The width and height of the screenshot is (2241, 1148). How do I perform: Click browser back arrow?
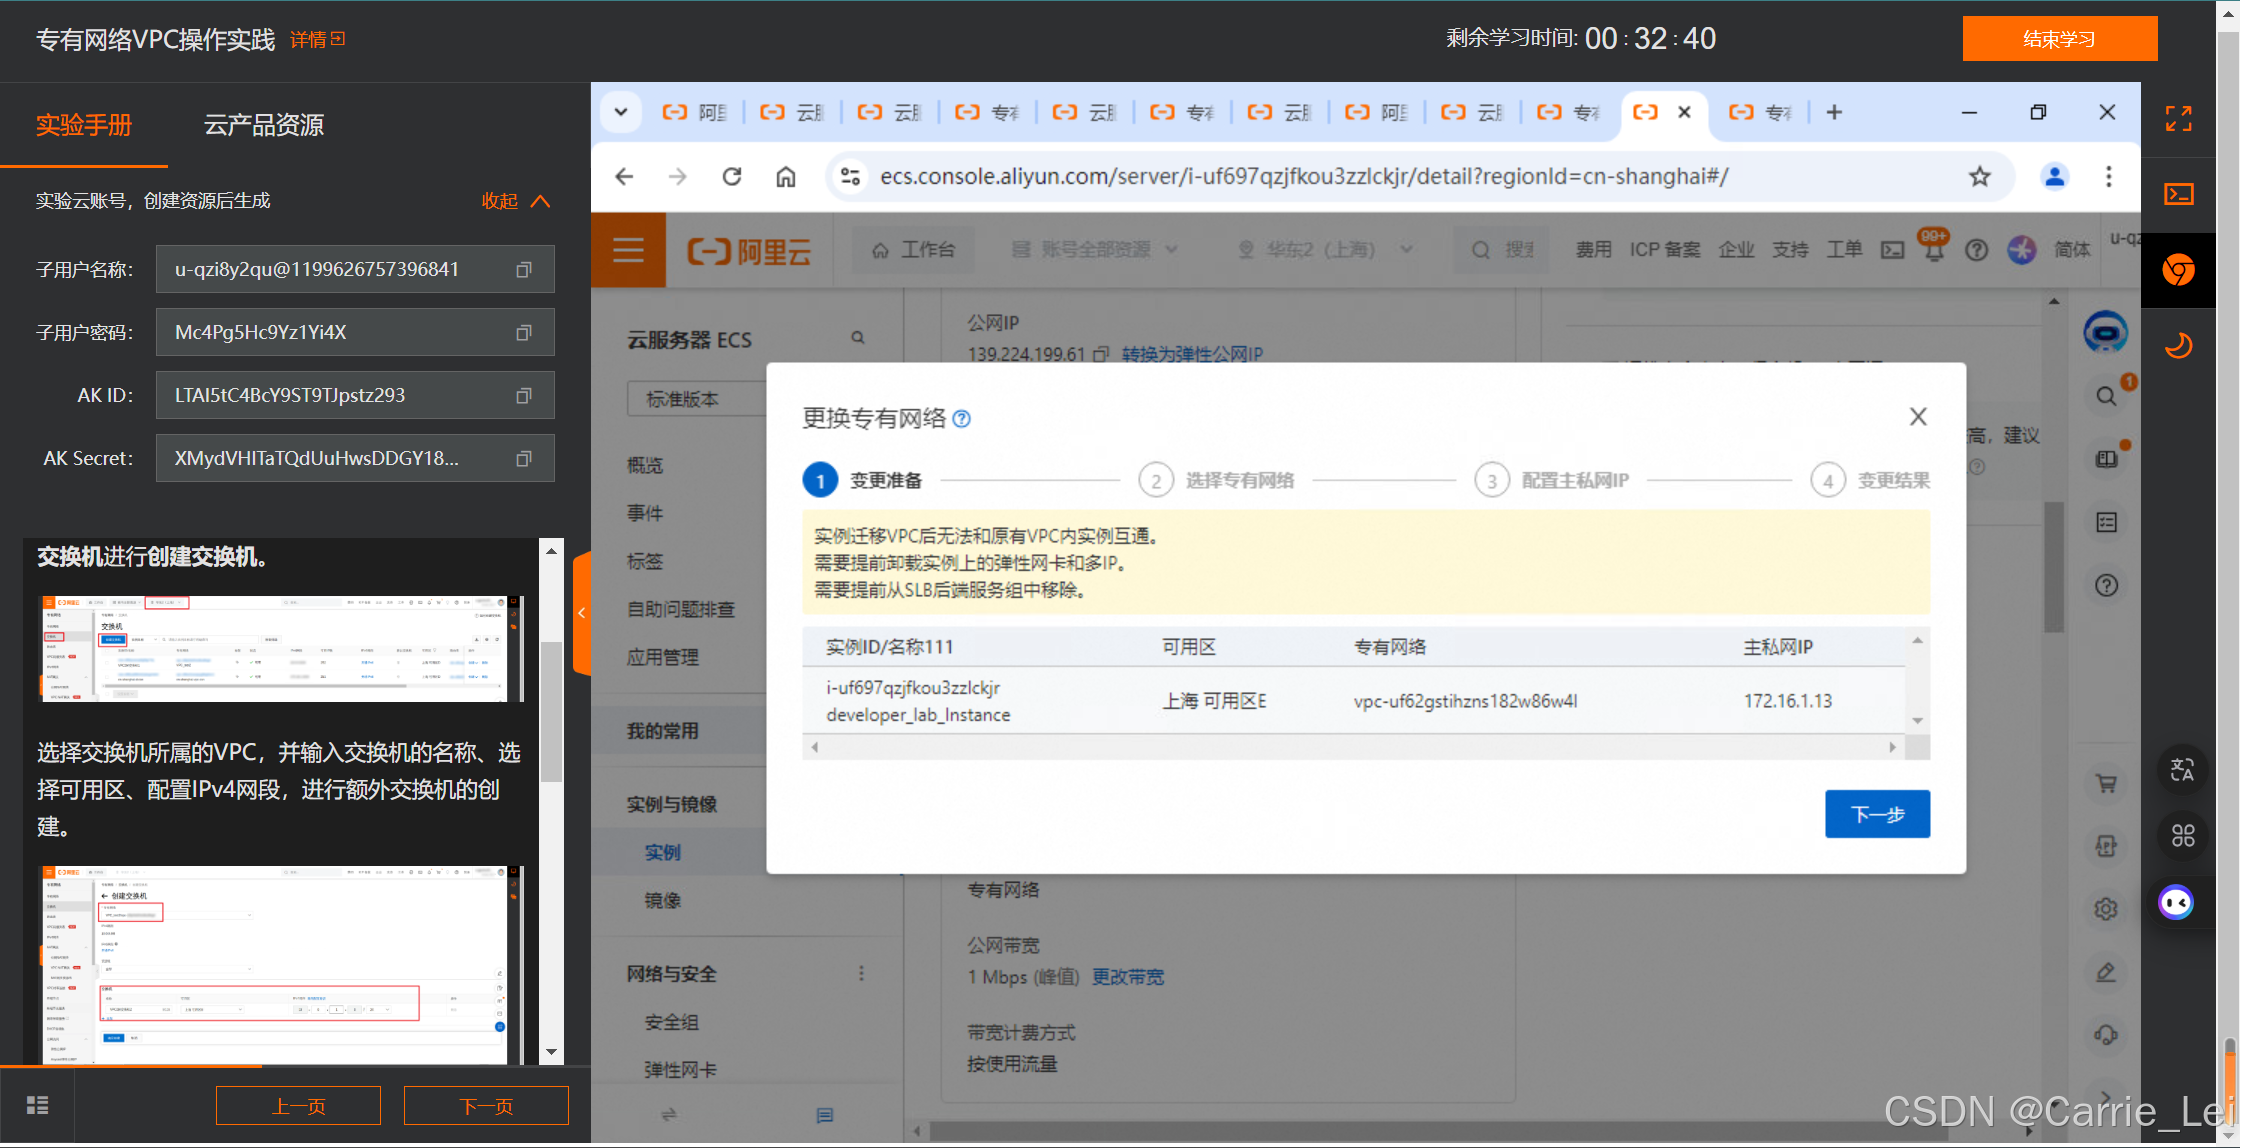click(625, 177)
